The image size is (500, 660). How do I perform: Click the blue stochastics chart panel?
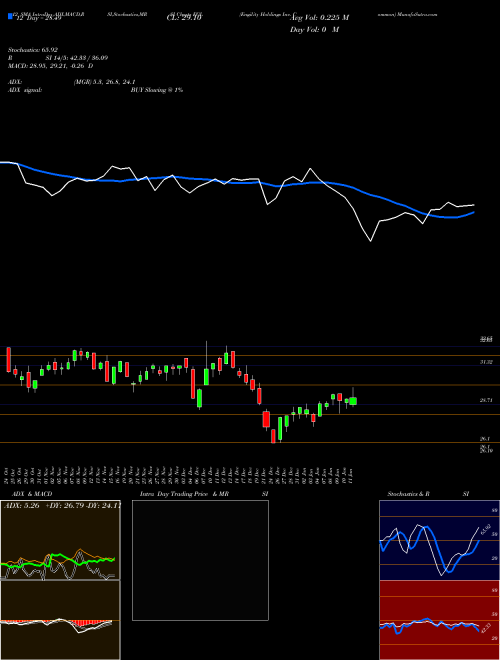(x=439, y=540)
